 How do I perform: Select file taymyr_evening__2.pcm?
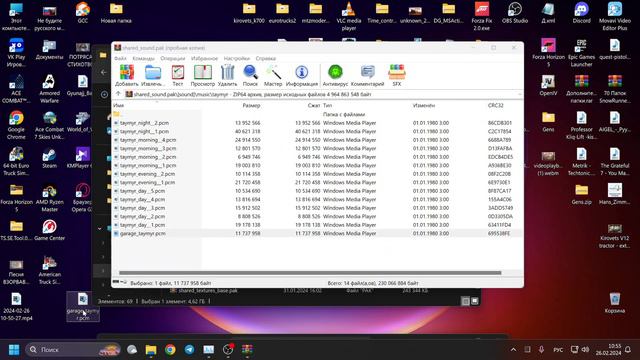click(317, 174)
